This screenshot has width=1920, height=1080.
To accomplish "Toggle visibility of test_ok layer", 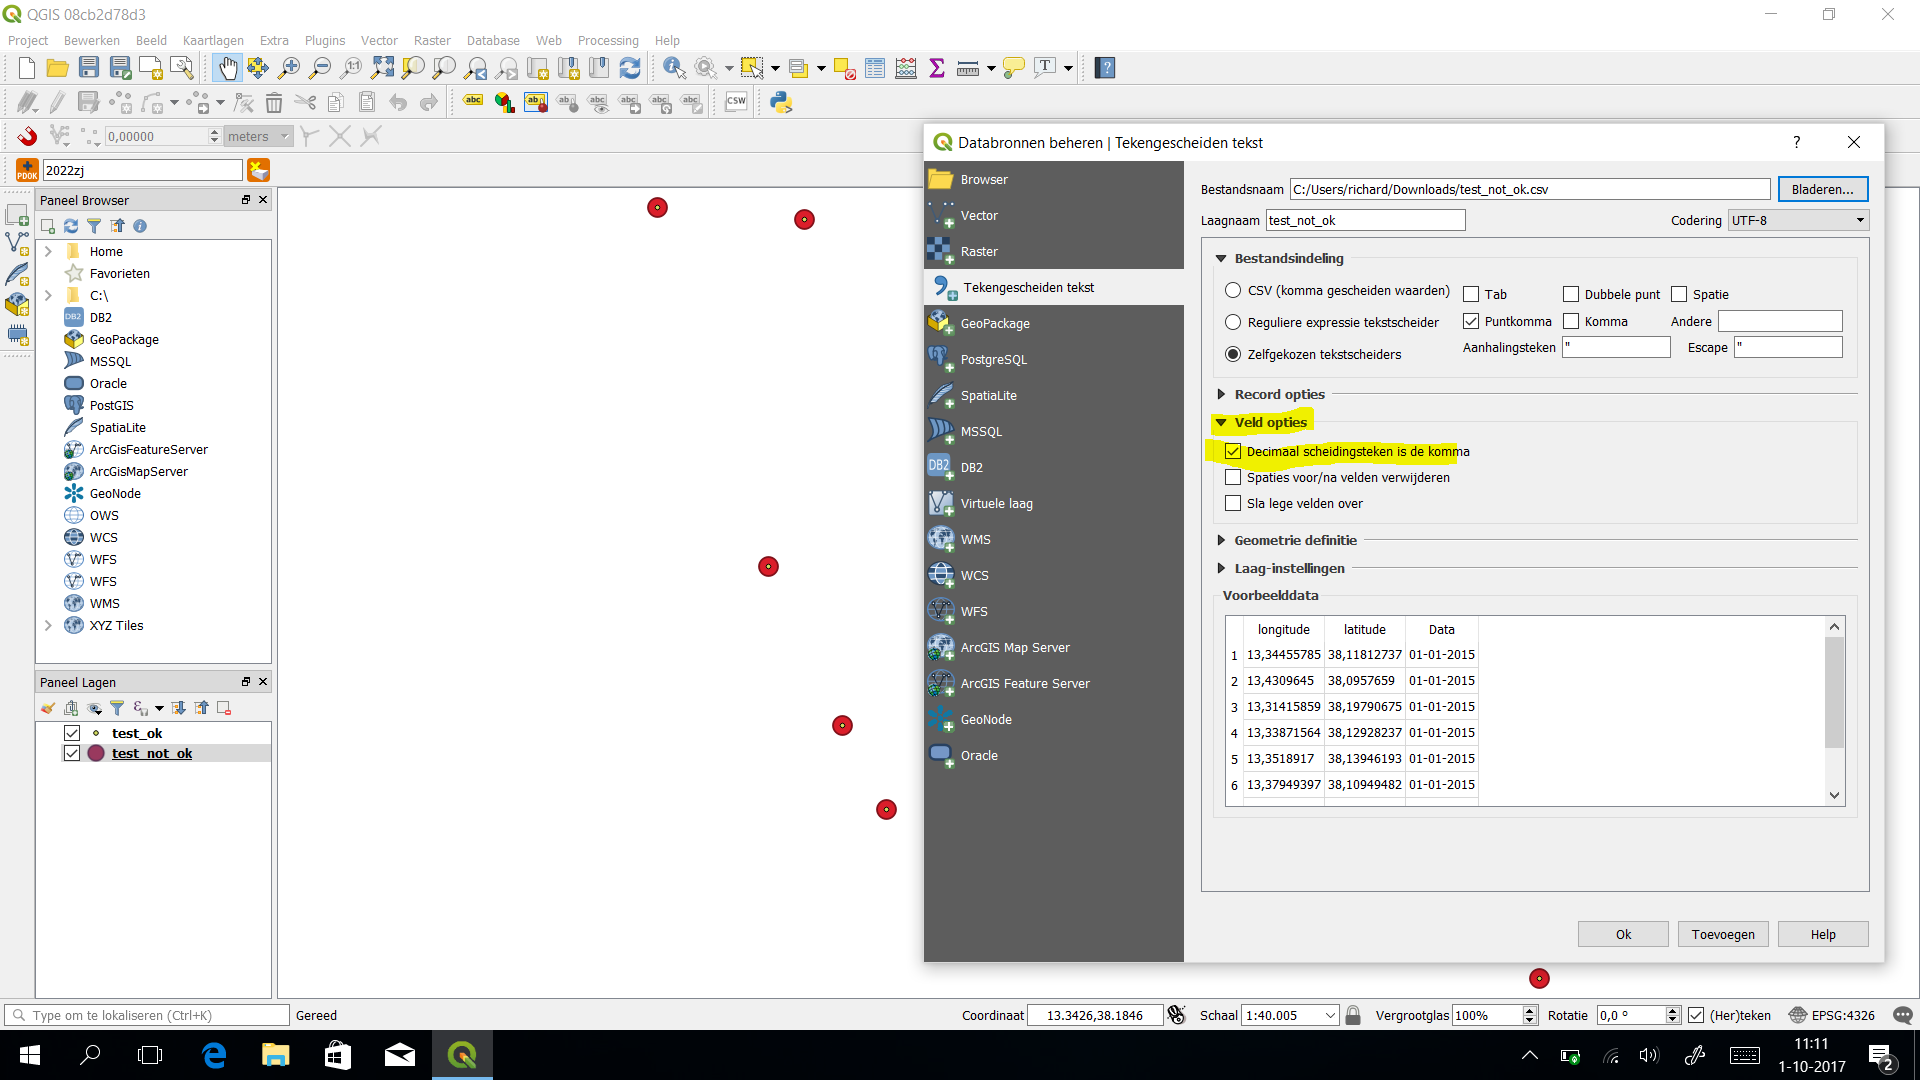I will coord(72,733).
